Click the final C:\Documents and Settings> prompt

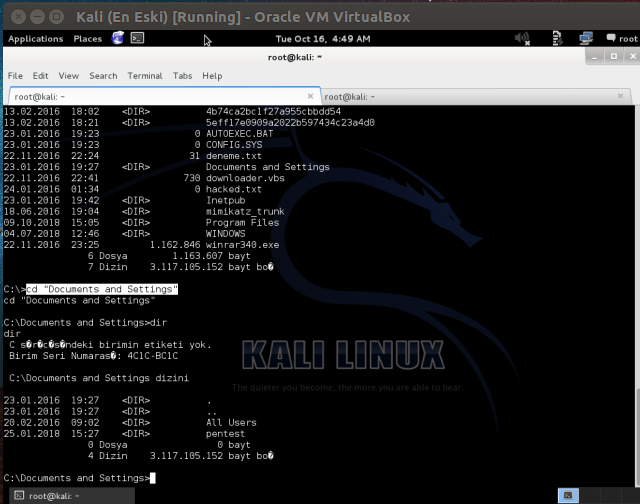[77, 478]
